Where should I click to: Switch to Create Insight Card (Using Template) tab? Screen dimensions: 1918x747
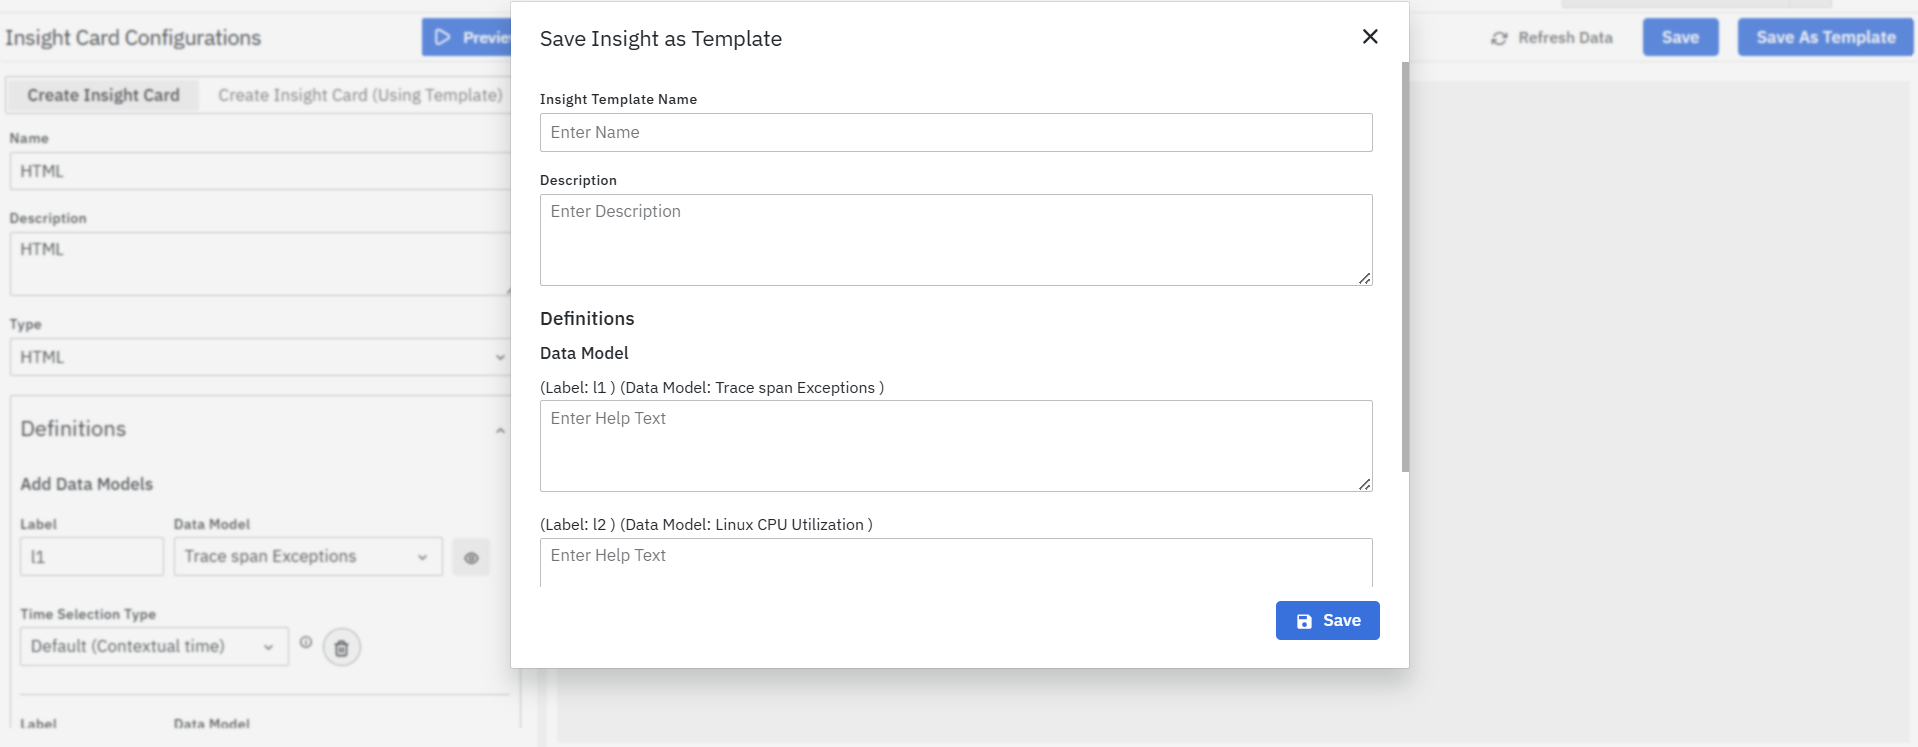(x=360, y=95)
